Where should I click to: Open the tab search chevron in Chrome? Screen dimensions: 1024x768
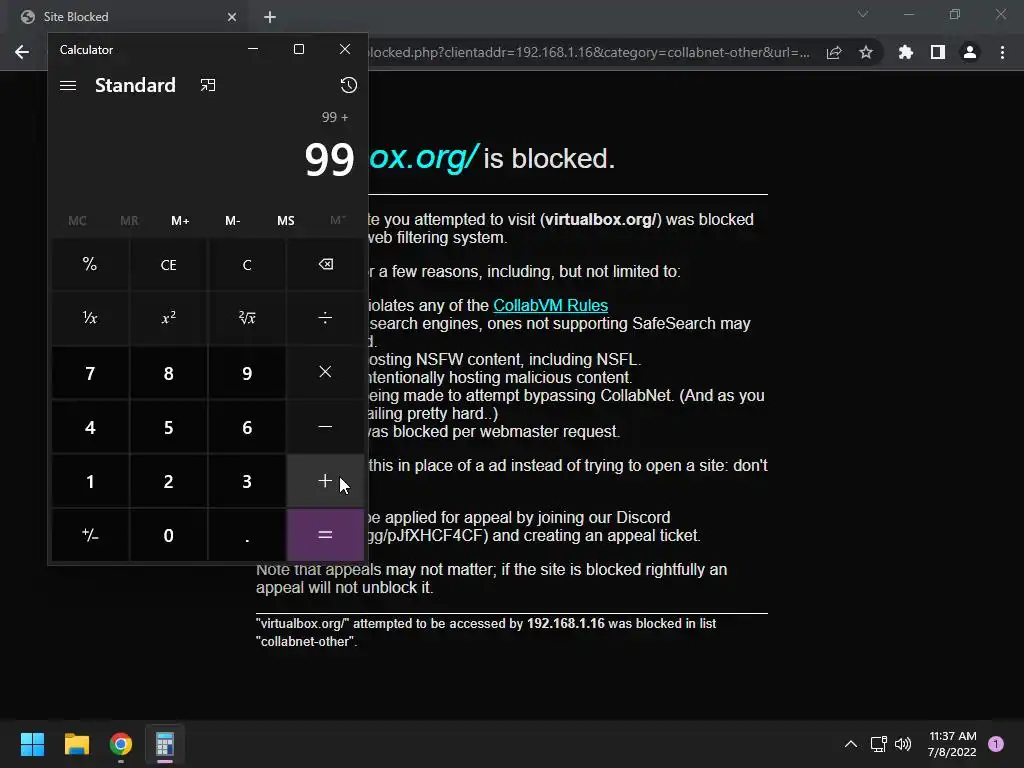[x=863, y=14]
